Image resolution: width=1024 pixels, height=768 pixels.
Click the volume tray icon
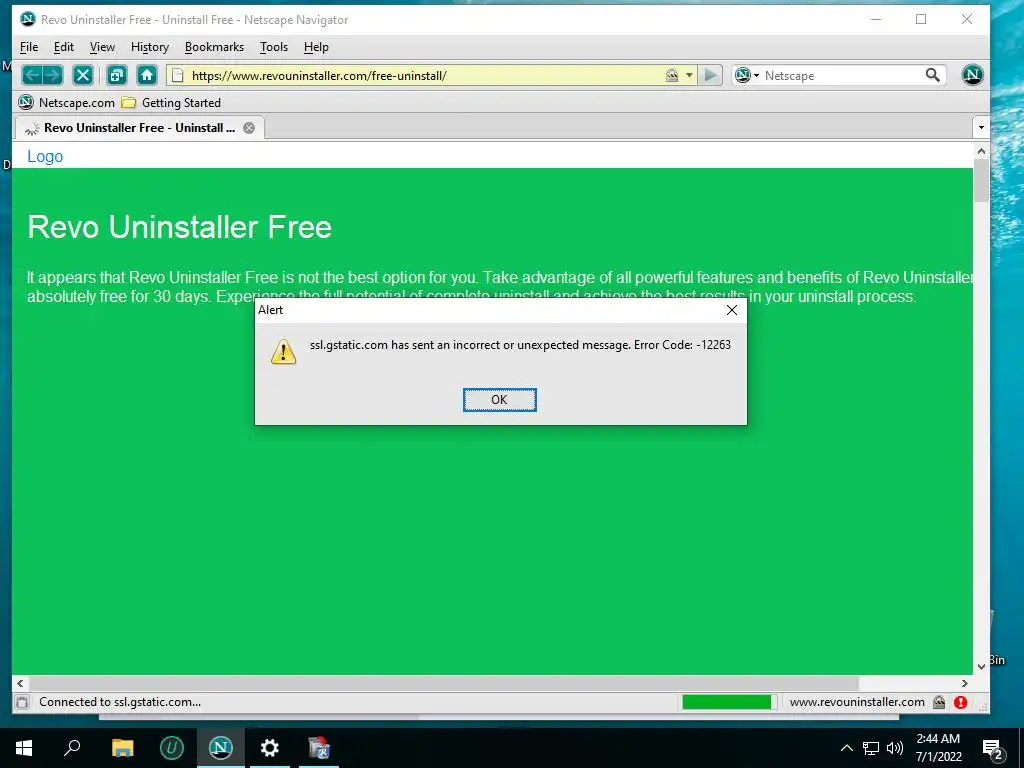[x=895, y=748]
